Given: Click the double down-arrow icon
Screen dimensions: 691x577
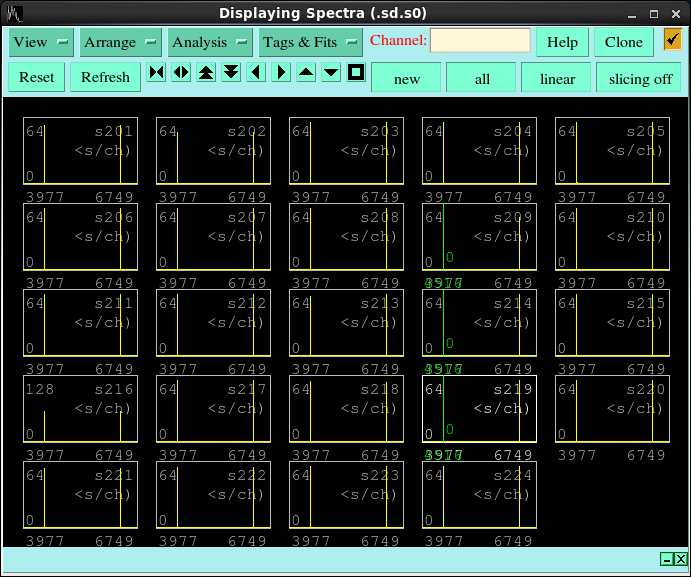Looking at the screenshot, I should [x=231, y=73].
